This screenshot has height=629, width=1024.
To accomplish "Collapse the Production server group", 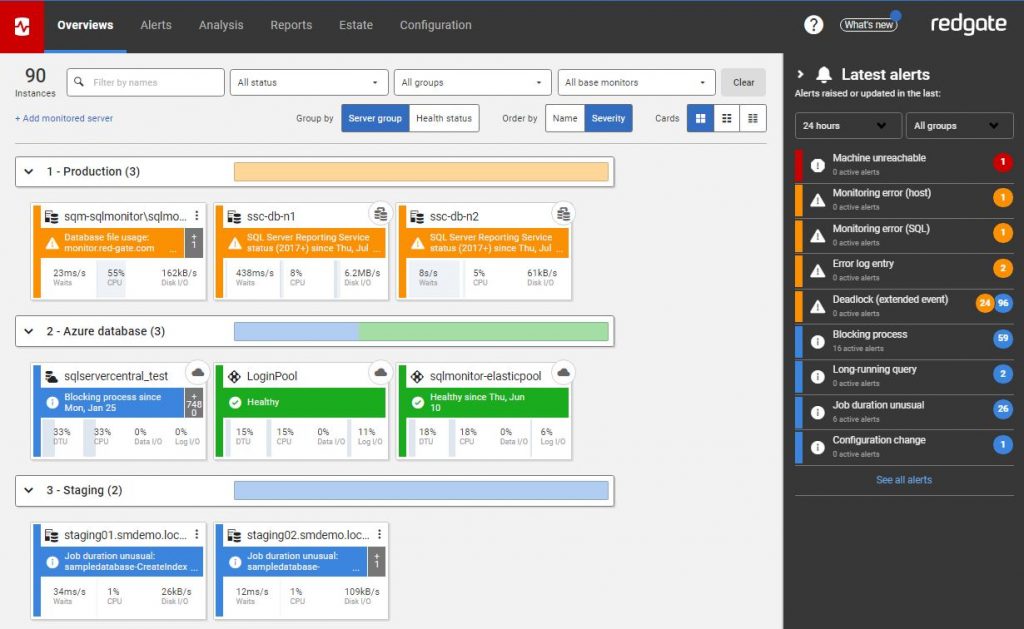I will tap(29, 171).
